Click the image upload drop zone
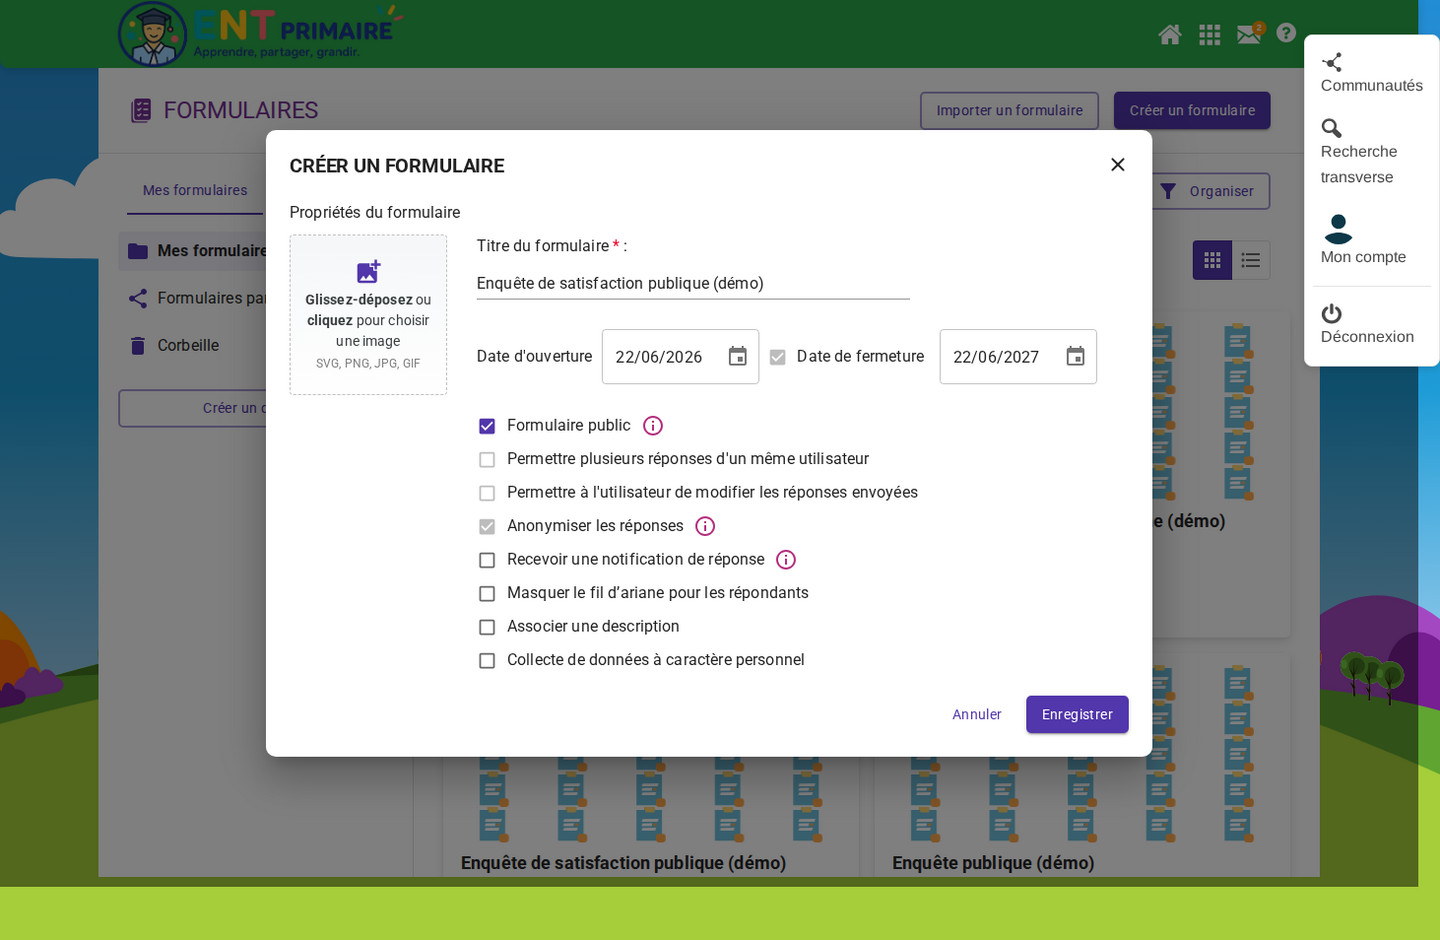 pyautogui.click(x=368, y=315)
